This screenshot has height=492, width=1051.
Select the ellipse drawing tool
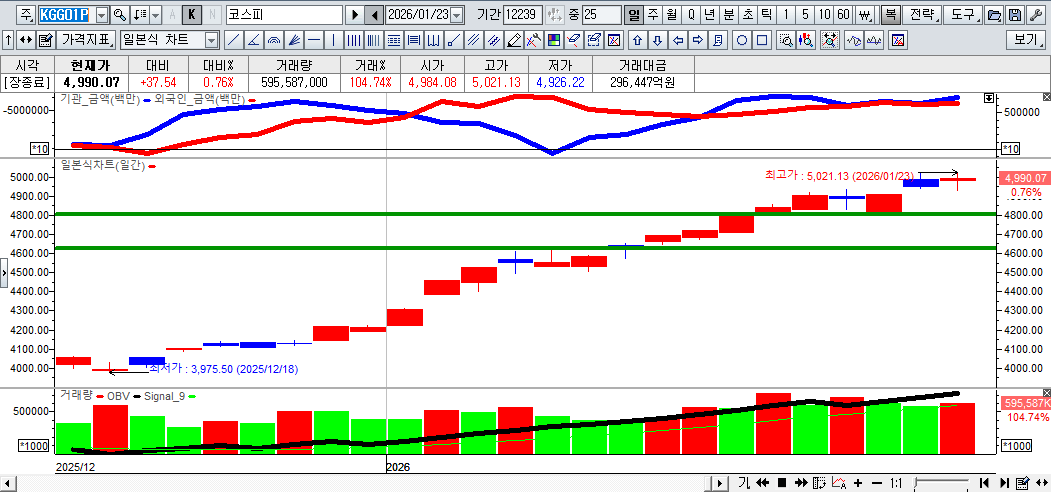coord(742,40)
